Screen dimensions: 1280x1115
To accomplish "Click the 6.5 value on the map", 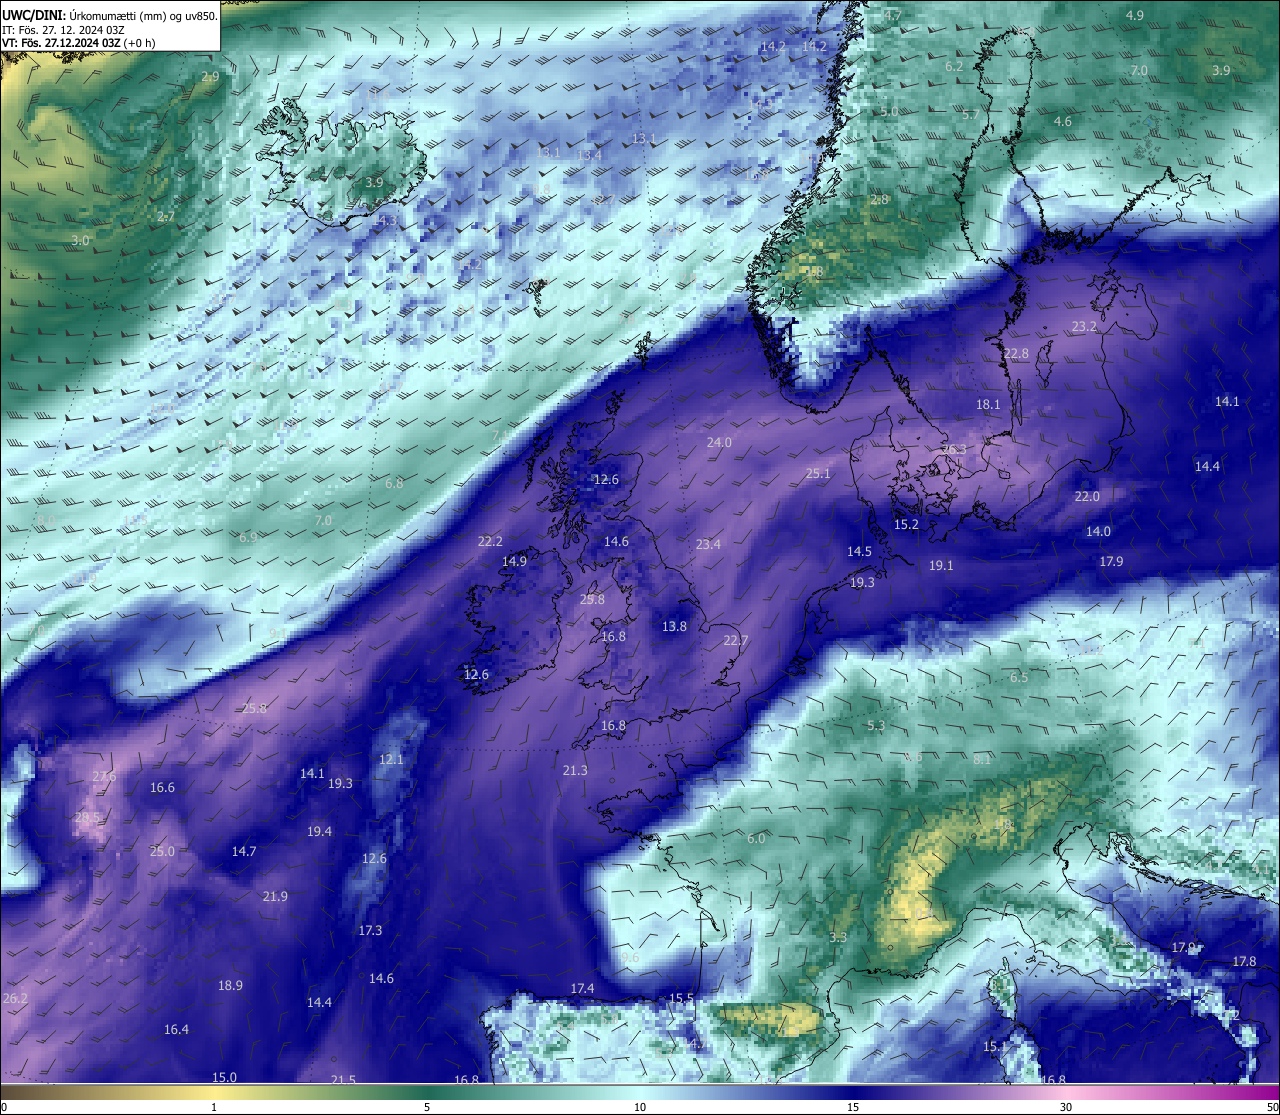I will pyautogui.click(x=1019, y=678).
